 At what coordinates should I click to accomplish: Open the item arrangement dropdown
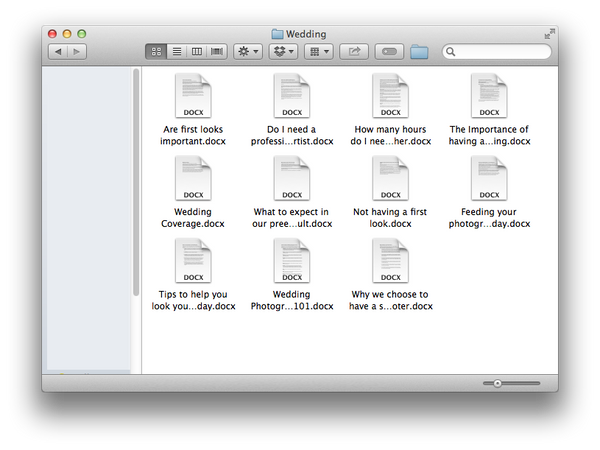(x=319, y=51)
